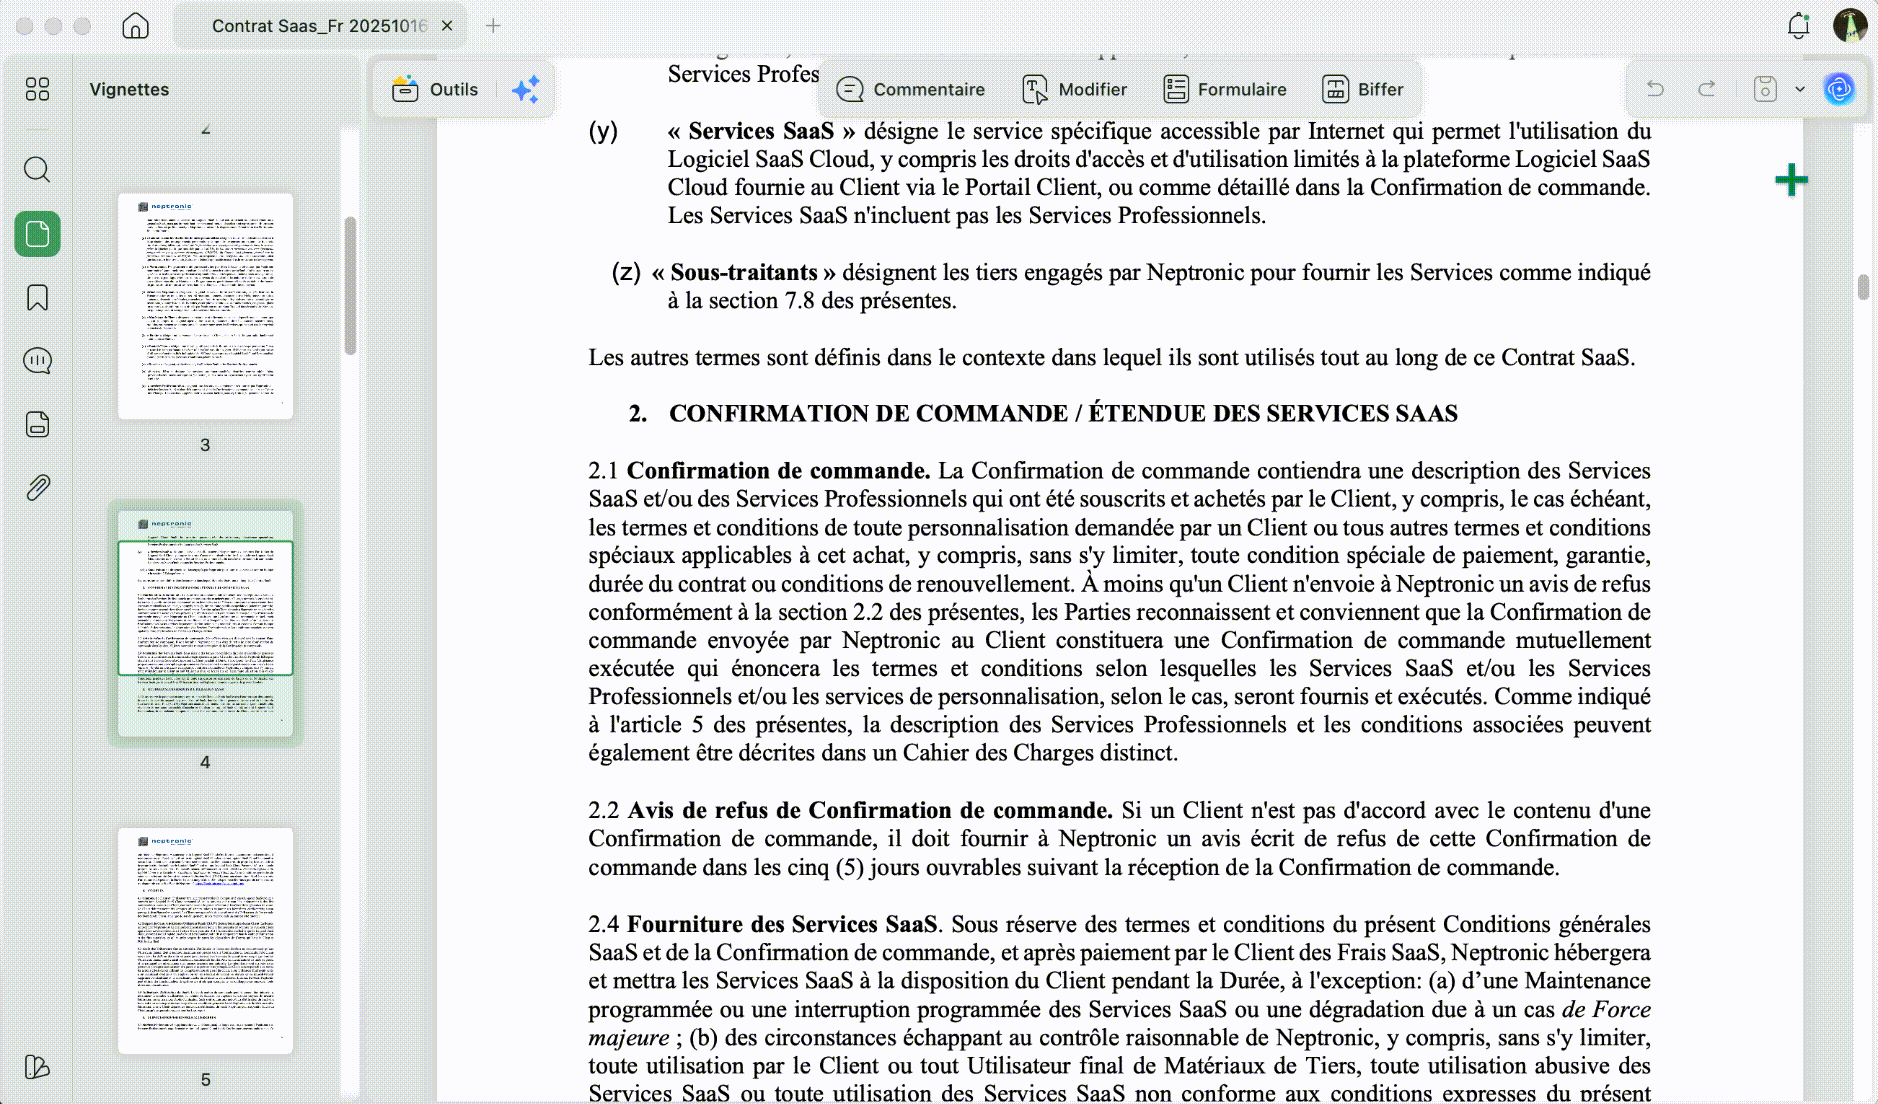Open the Outils menu
The height and width of the screenshot is (1104, 1878).
click(435, 89)
